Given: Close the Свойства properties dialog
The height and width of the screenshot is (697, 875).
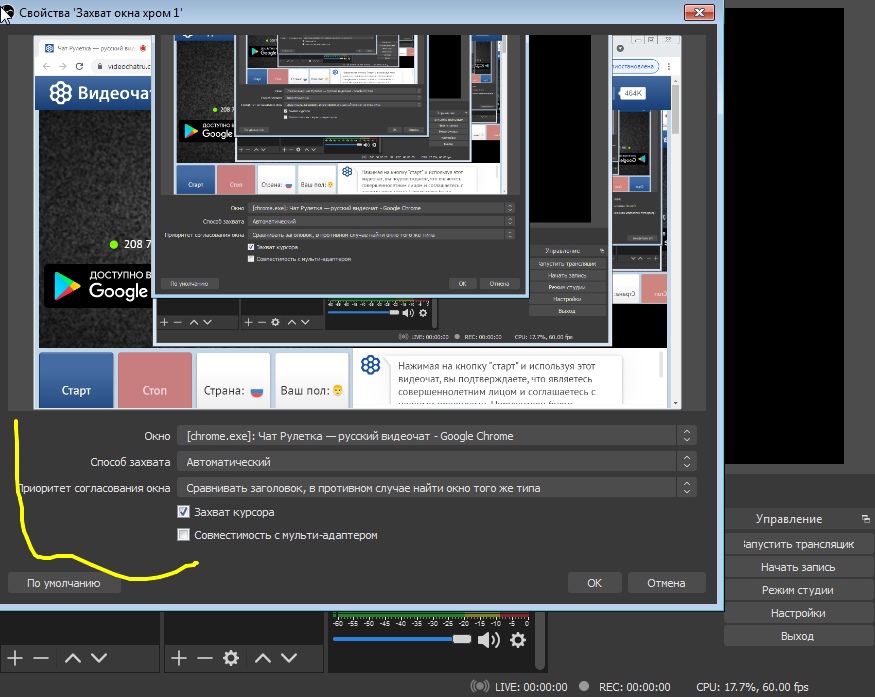Looking at the screenshot, I should pyautogui.click(x=699, y=12).
